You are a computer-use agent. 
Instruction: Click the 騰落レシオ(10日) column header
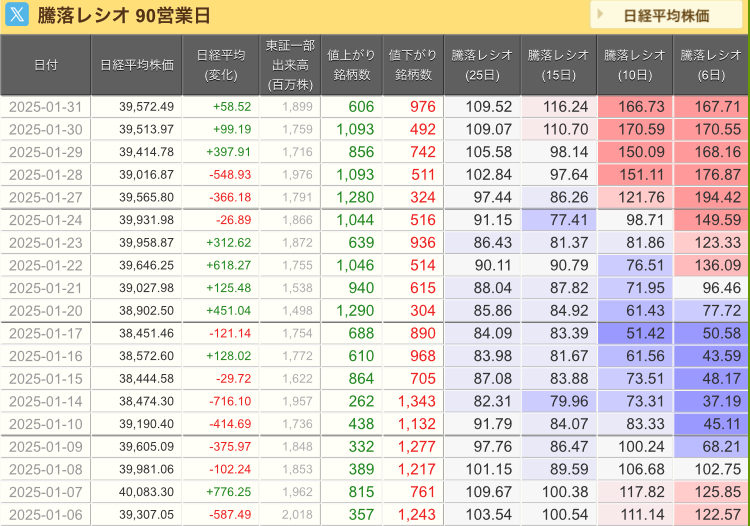pyautogui.click(x=635, y=65)
